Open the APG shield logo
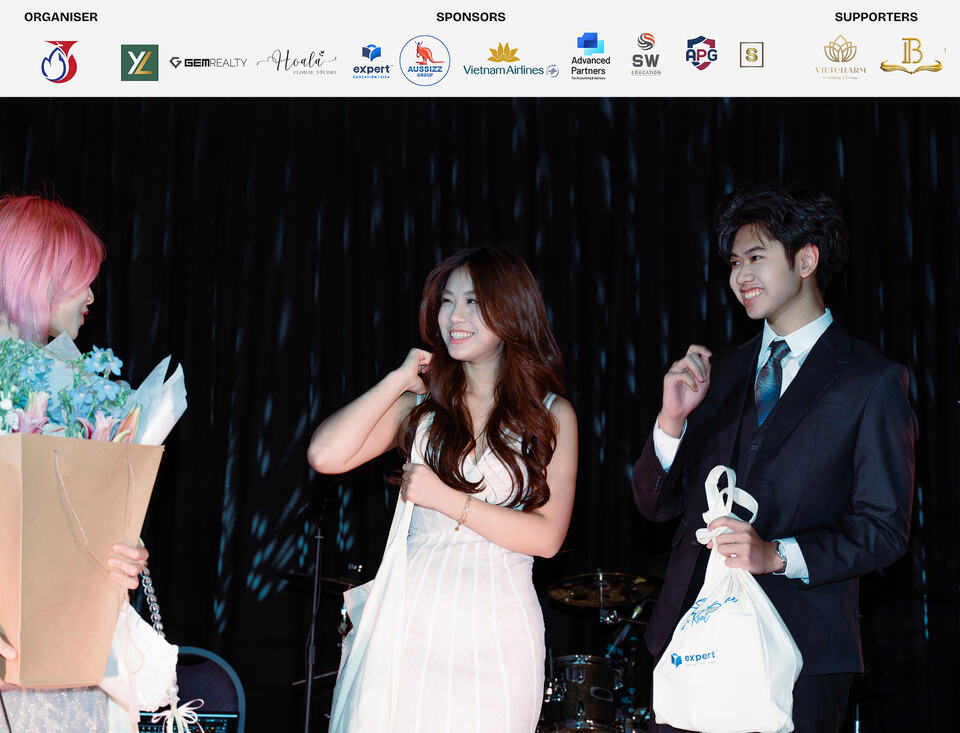 click(701, 53)
